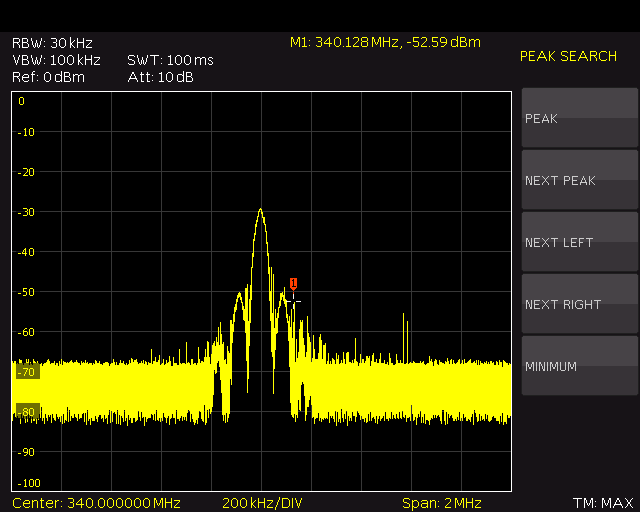Click the M1 marker readout text
The image size is (640, 512).
click(x=385, y=42)
